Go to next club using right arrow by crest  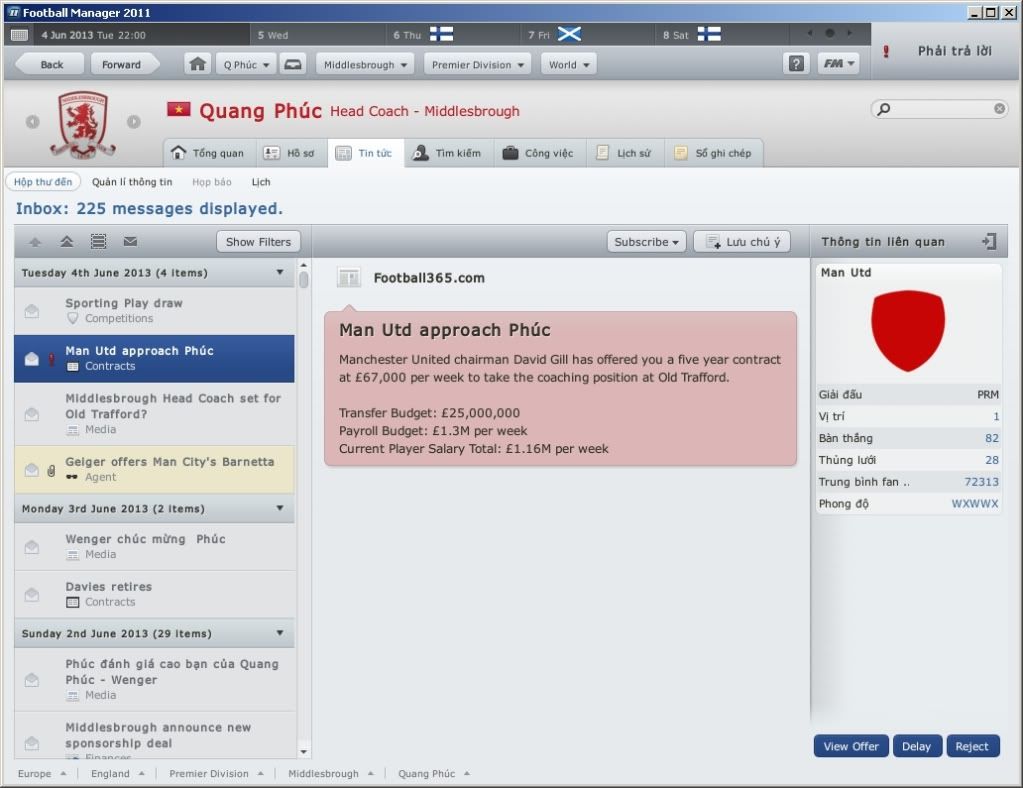tap(134, 121)
